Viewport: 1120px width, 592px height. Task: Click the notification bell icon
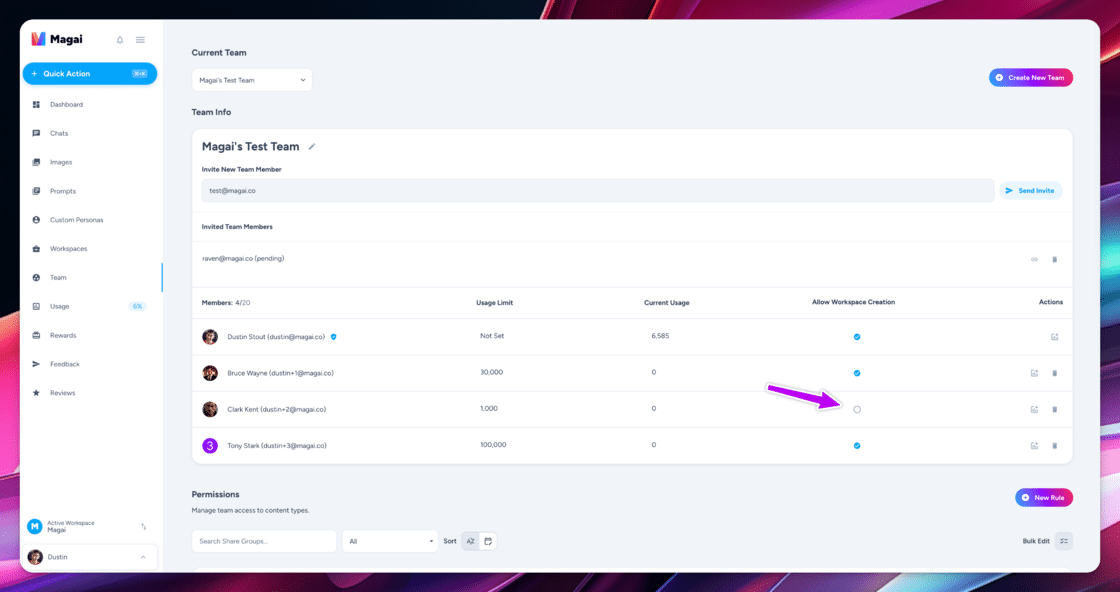120,40
